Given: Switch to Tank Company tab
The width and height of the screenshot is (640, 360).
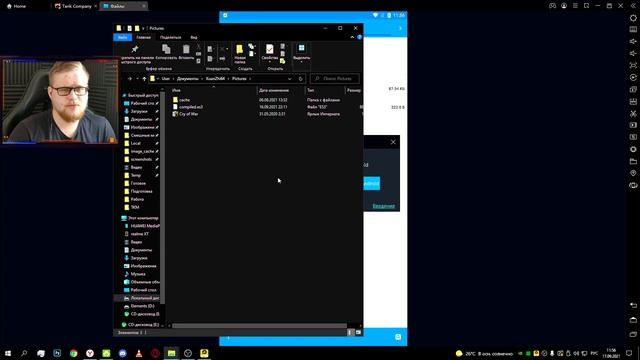Looking at the screenshot, I should 76,6.
